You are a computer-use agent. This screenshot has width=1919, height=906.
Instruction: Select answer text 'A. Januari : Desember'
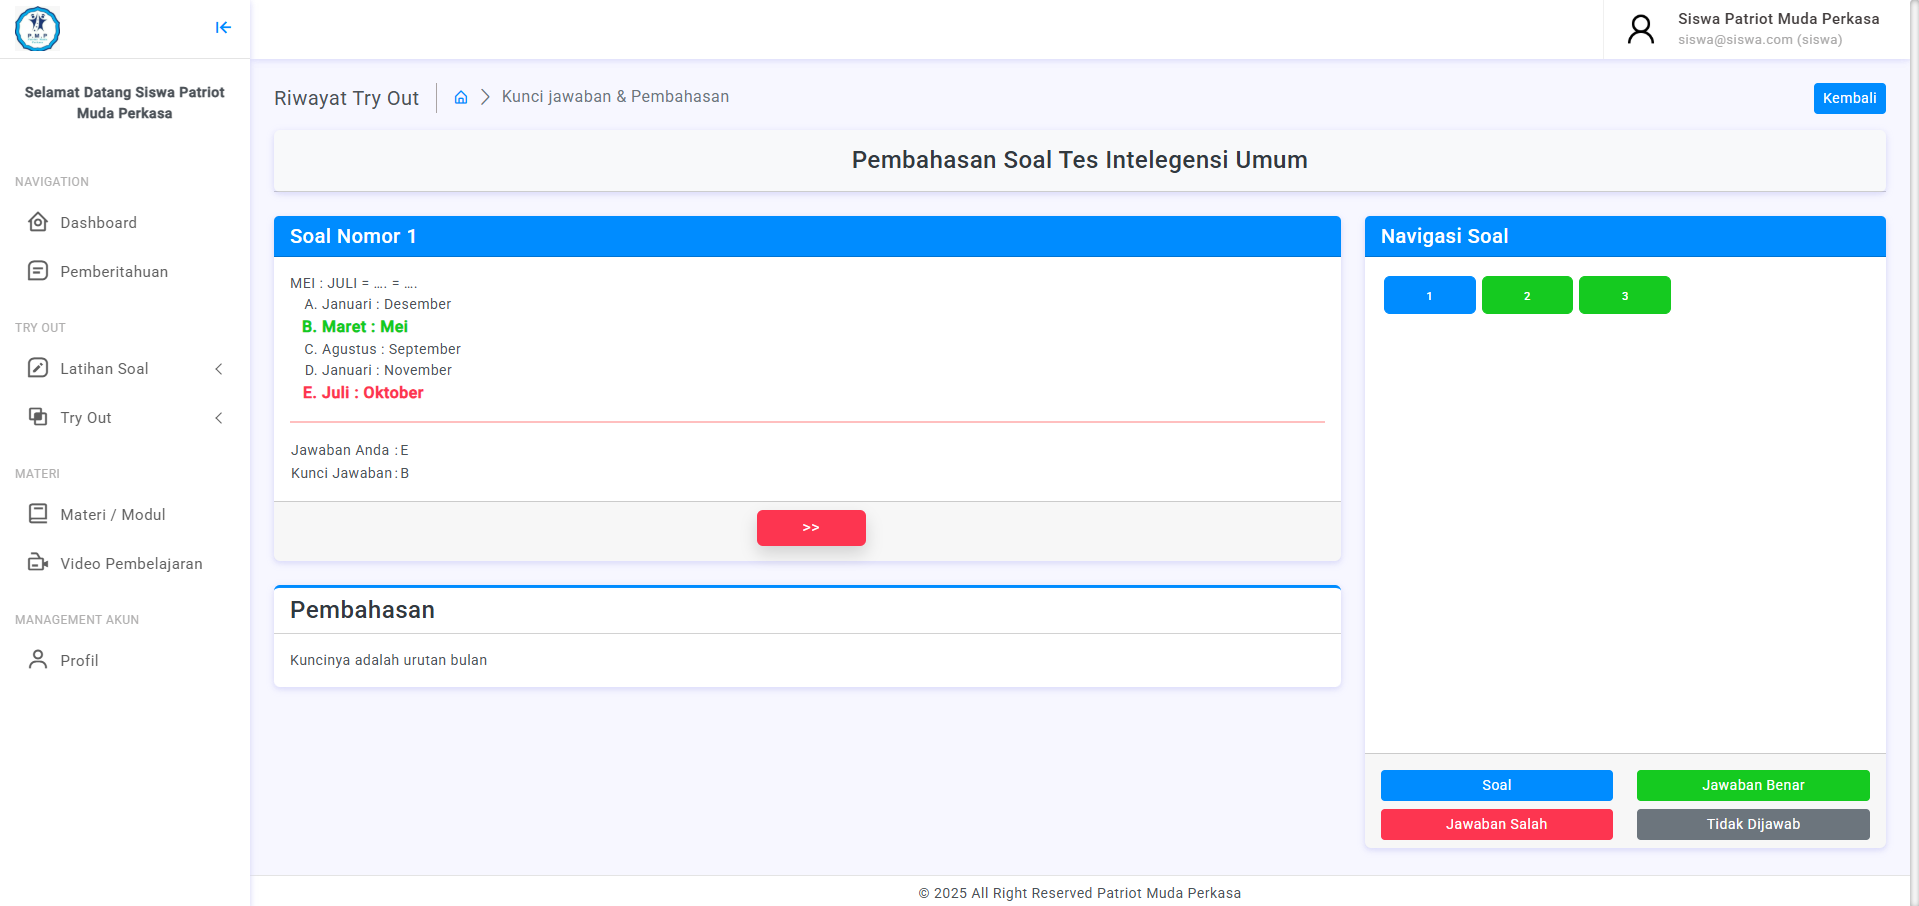(x=377, y=304)
